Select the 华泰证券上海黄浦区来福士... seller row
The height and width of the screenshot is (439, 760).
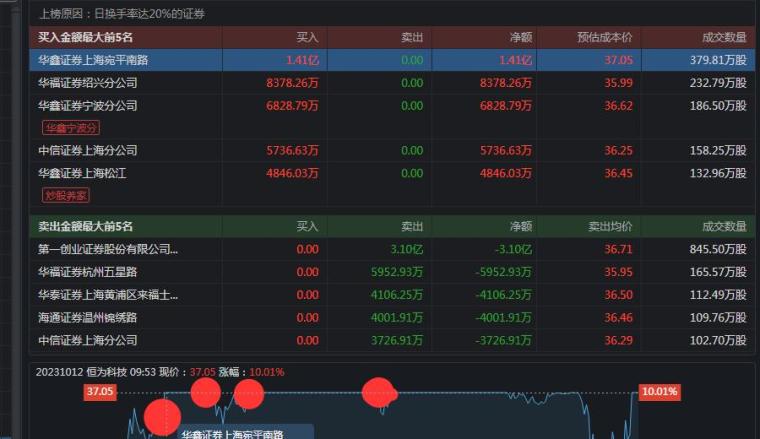[392, 295]
